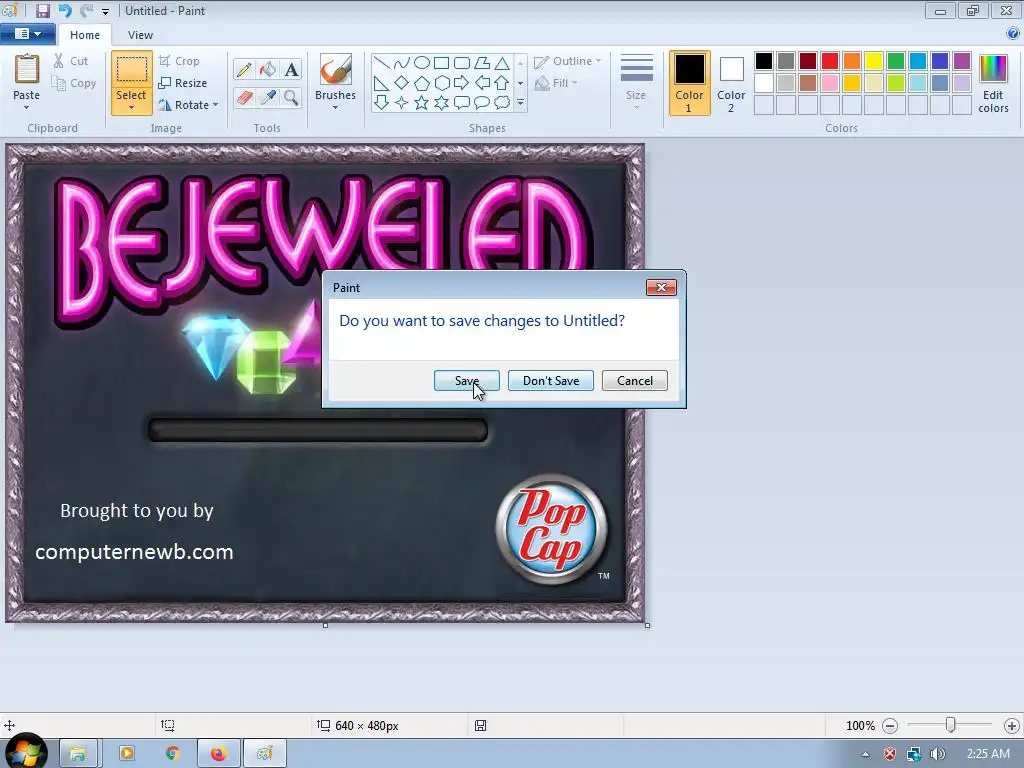The height and width of the screenshot is (768, 1024).
Task: Click Cancel in the Paint dialog
Action: (x=635, y=381)
